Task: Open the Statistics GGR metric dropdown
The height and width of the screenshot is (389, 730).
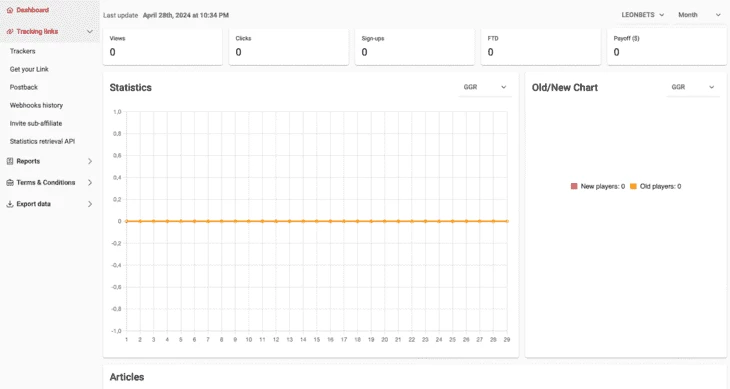Action: (x=485, y=87)
